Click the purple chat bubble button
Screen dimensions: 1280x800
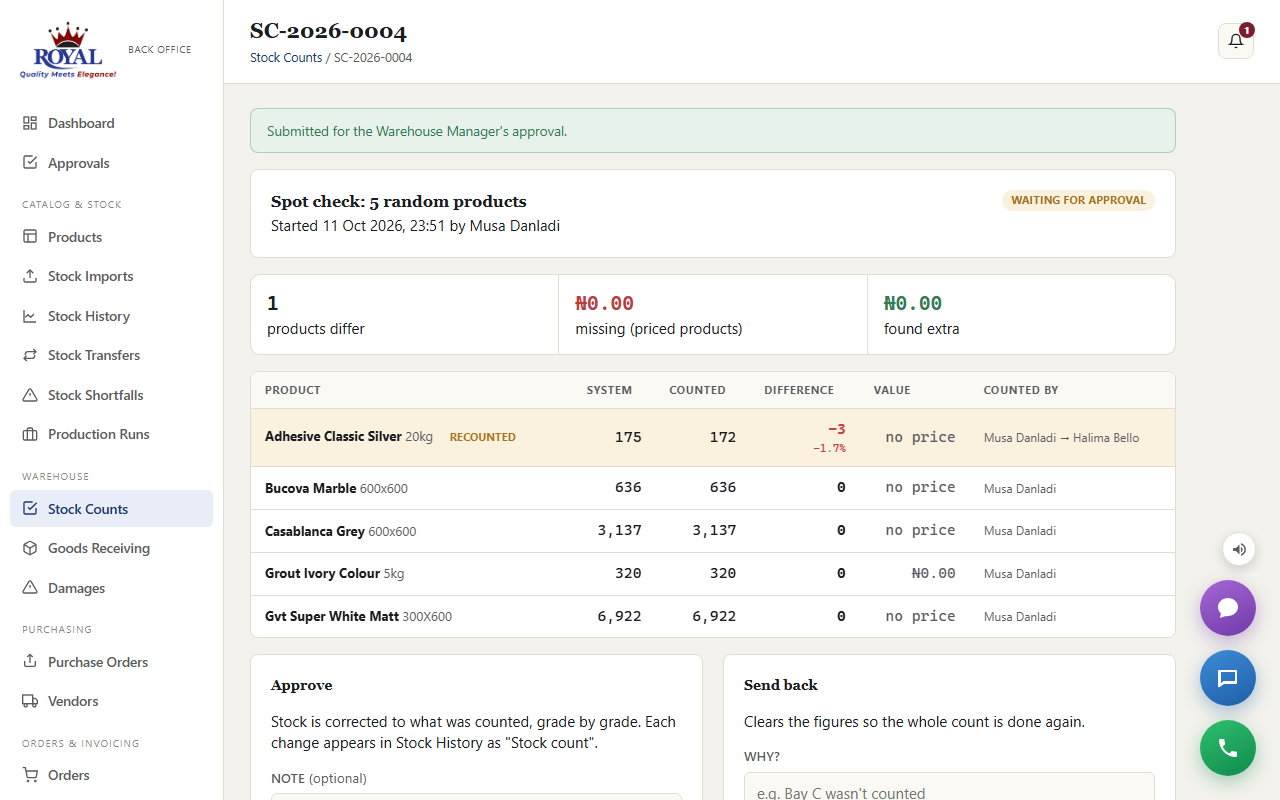click(1228, 608)
